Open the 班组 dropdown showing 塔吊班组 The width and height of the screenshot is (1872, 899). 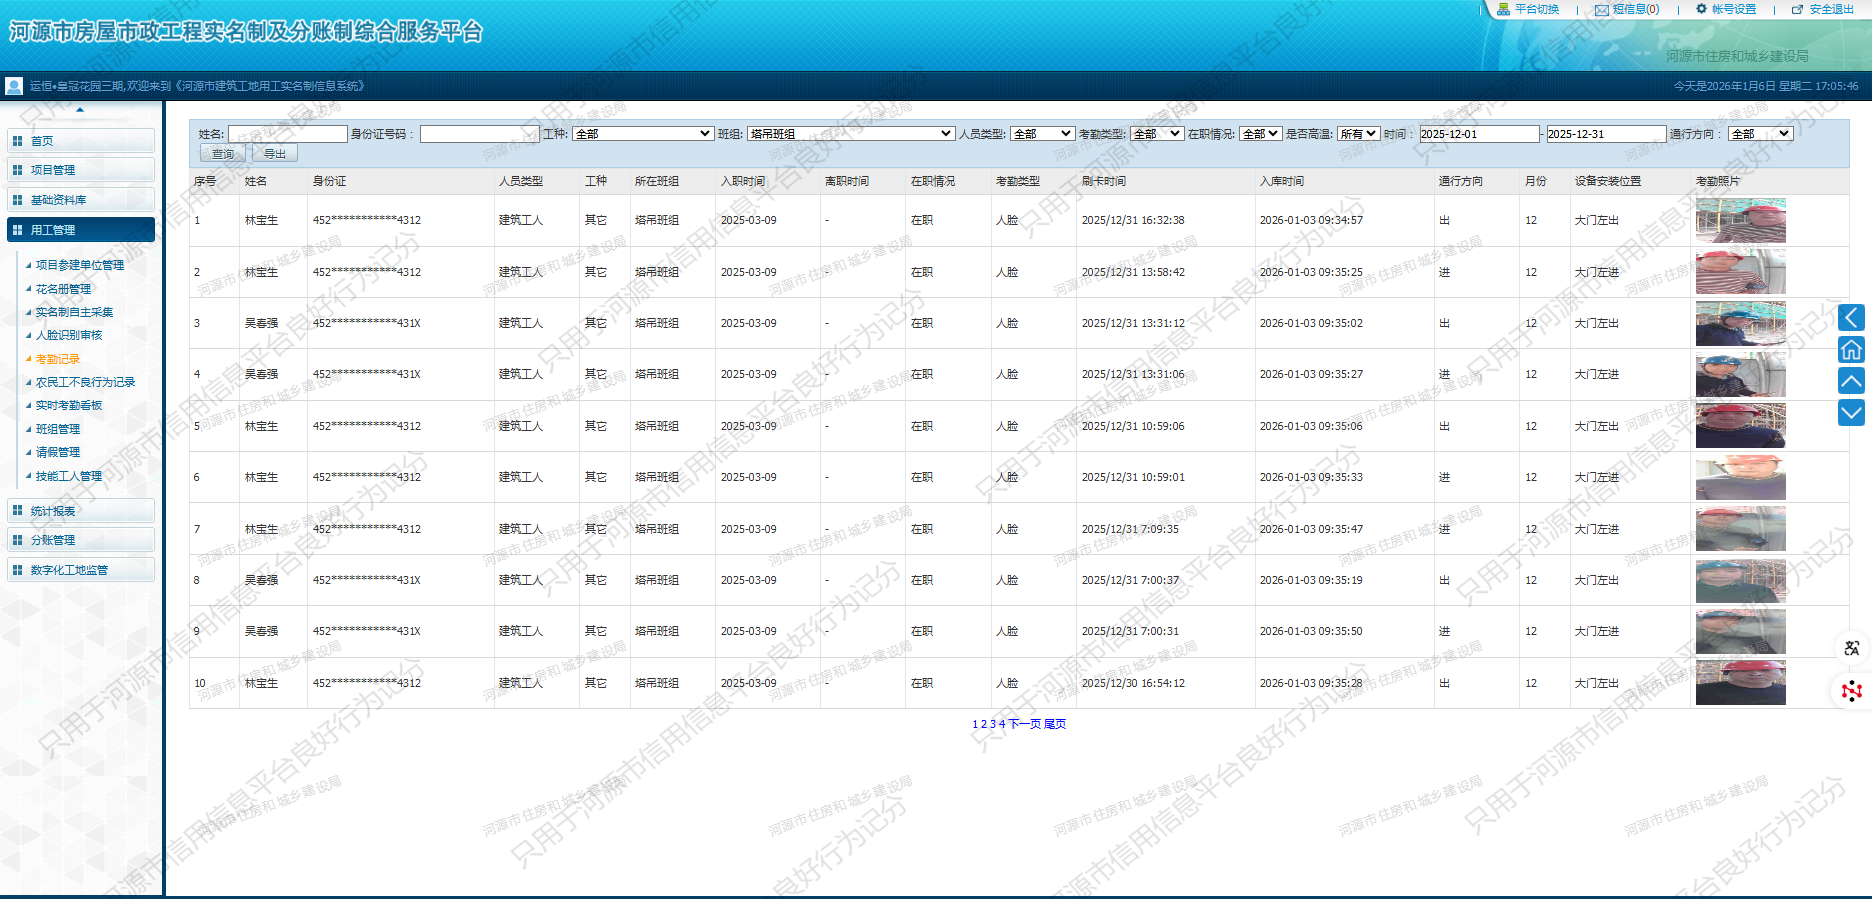pos(850,134)
